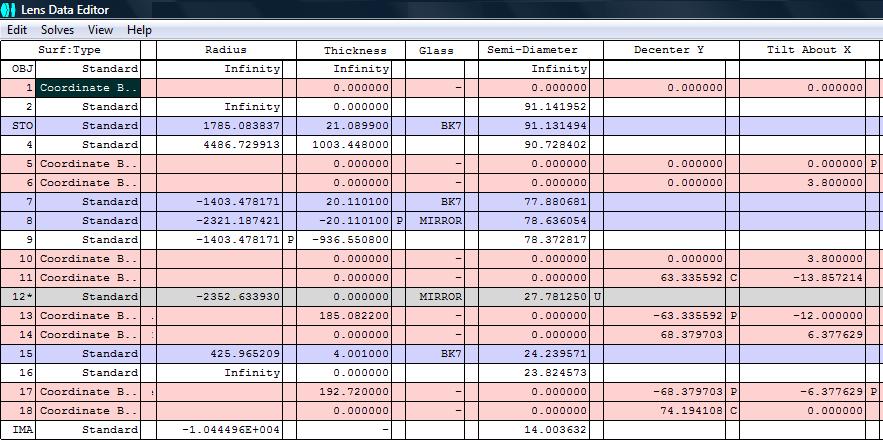Click the P pickup flag beside radius on surface 9
The height and width of the screenshot is (442, 883).
click(290, 240)
